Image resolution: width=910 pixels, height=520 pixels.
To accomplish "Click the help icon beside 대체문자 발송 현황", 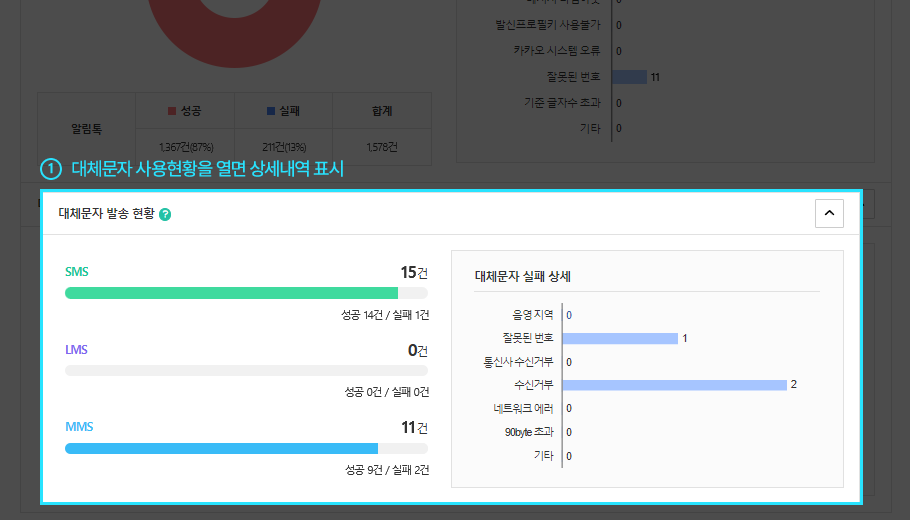I will [x=165, y=214].
